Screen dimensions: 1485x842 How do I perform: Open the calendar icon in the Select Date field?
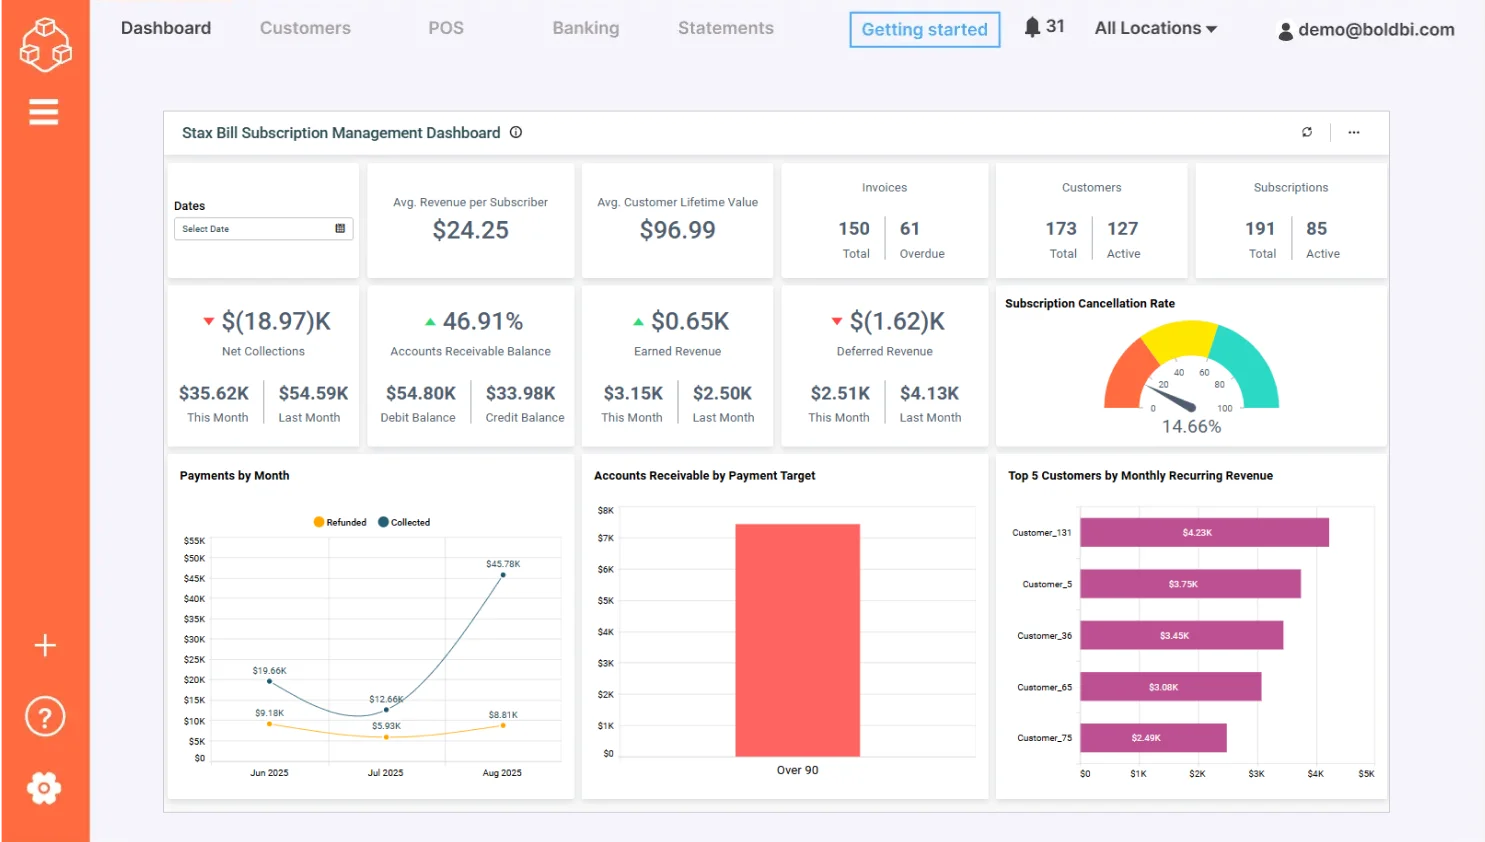point(340,229)
